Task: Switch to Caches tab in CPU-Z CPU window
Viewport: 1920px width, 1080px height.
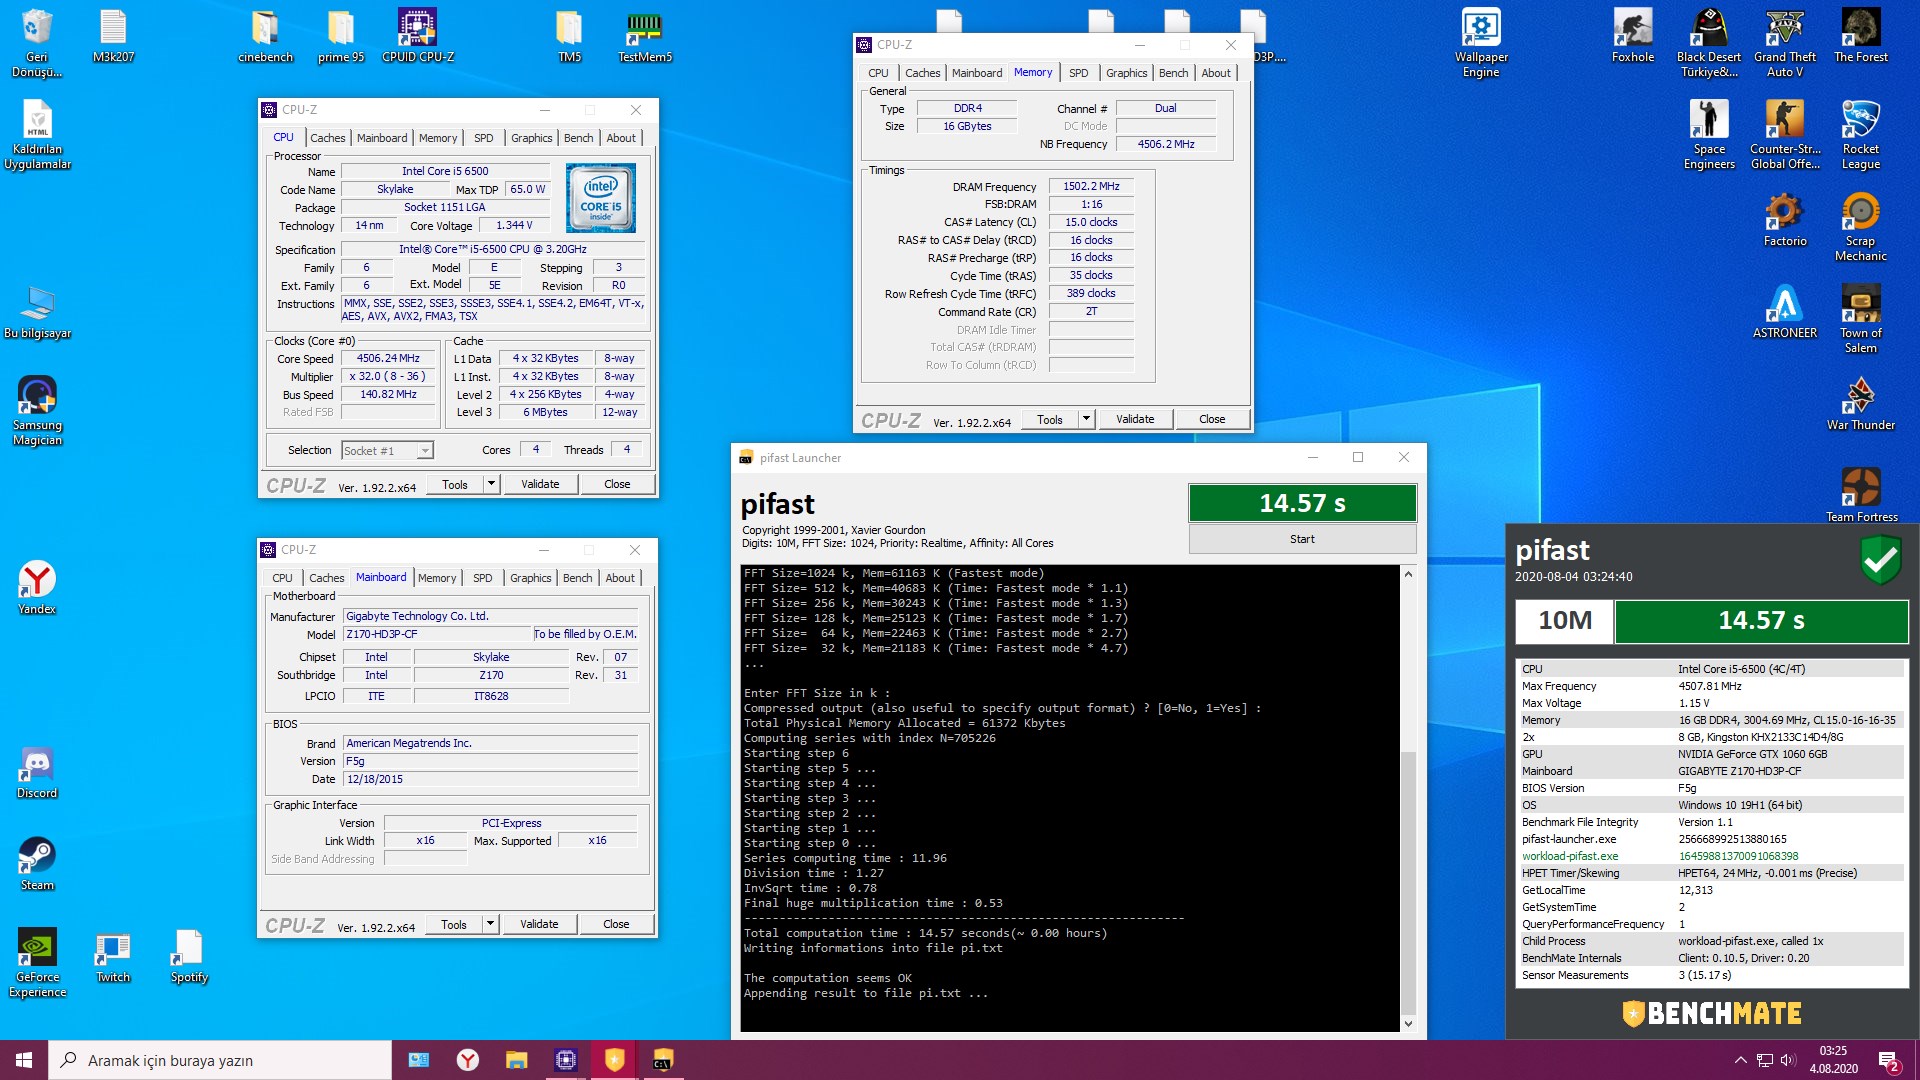Action: (327, 138)
